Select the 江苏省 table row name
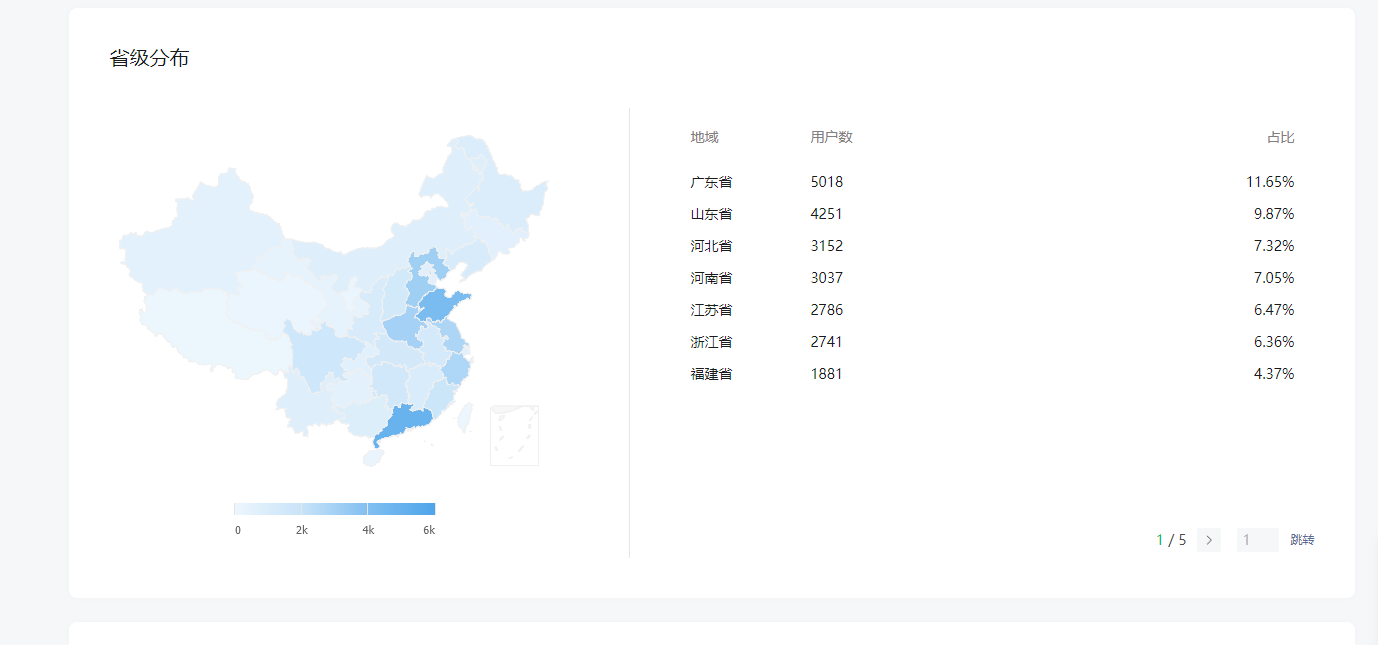Image resolution: width=1378 pixels, height=645 pixels. tap(711, 310)
